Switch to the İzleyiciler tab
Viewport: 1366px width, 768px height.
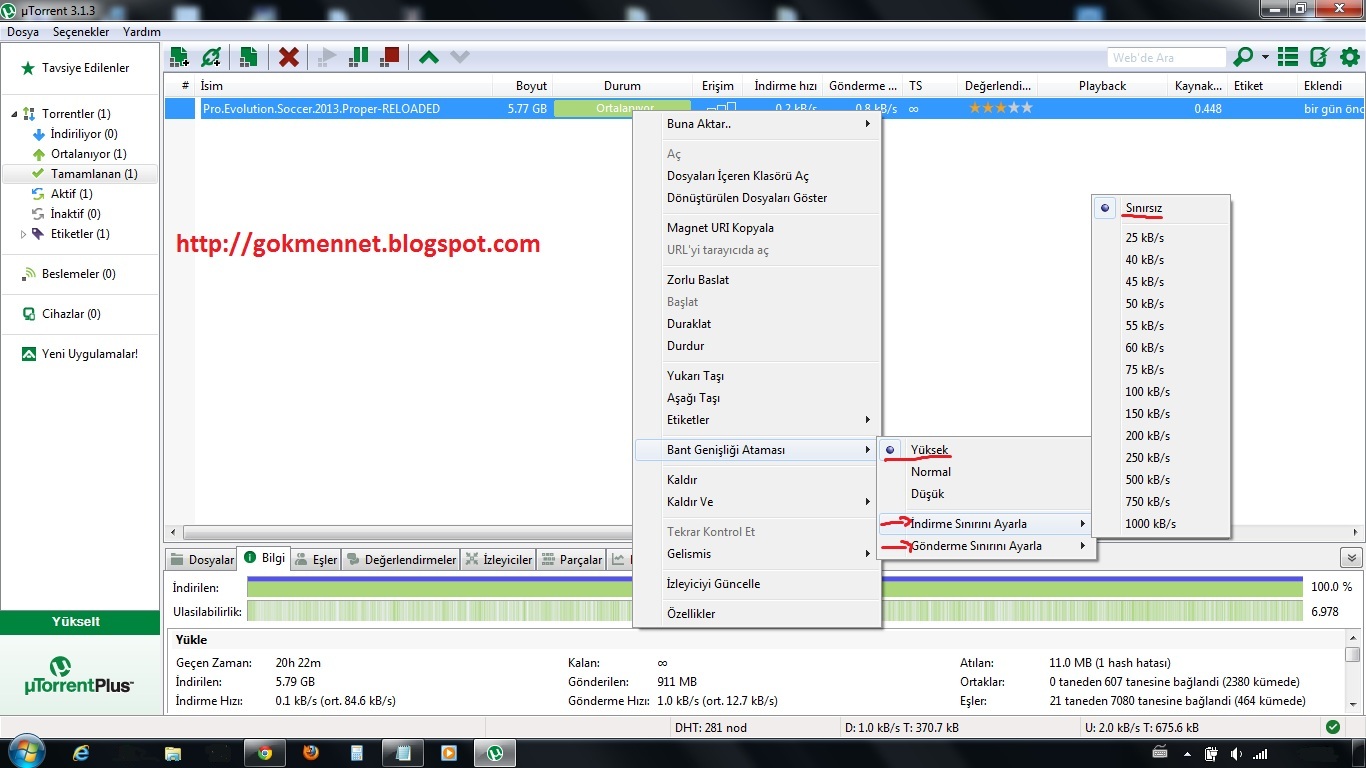click(499, 560)
